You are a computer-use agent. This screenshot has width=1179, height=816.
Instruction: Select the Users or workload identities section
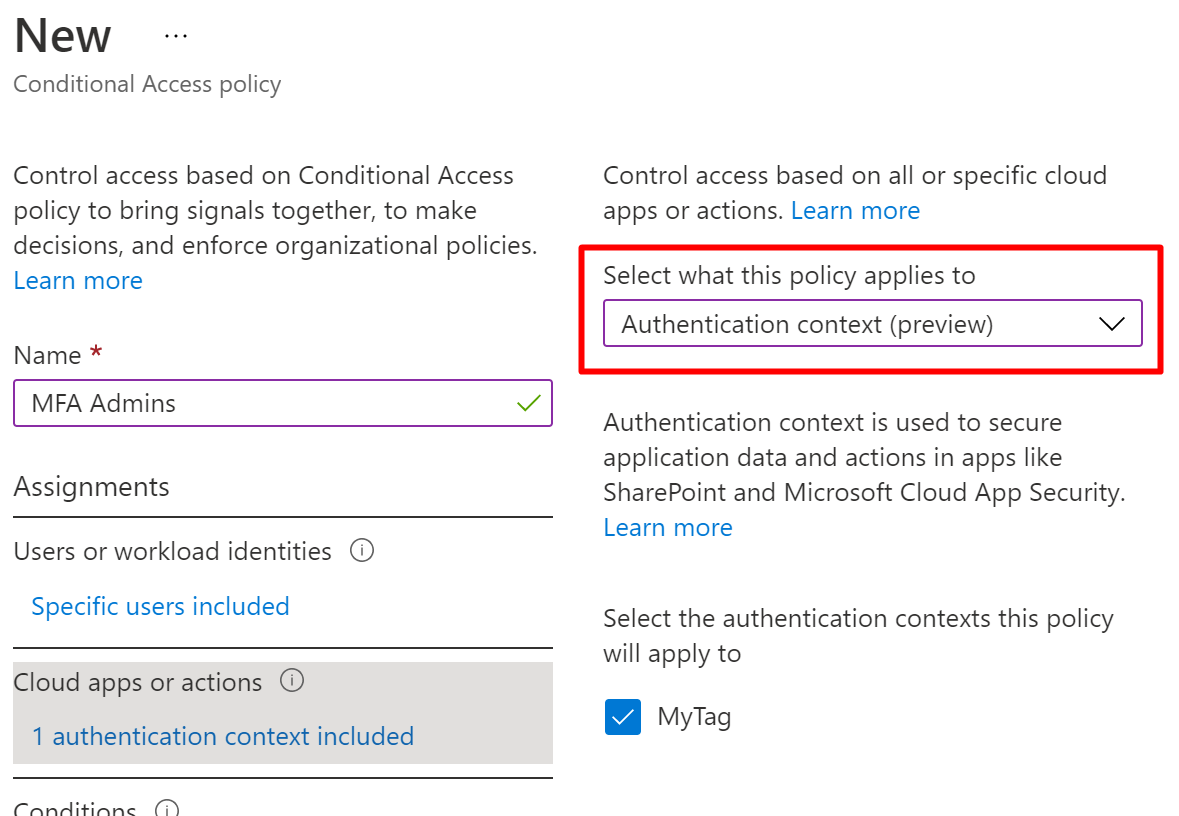click(x=173, y=552)
